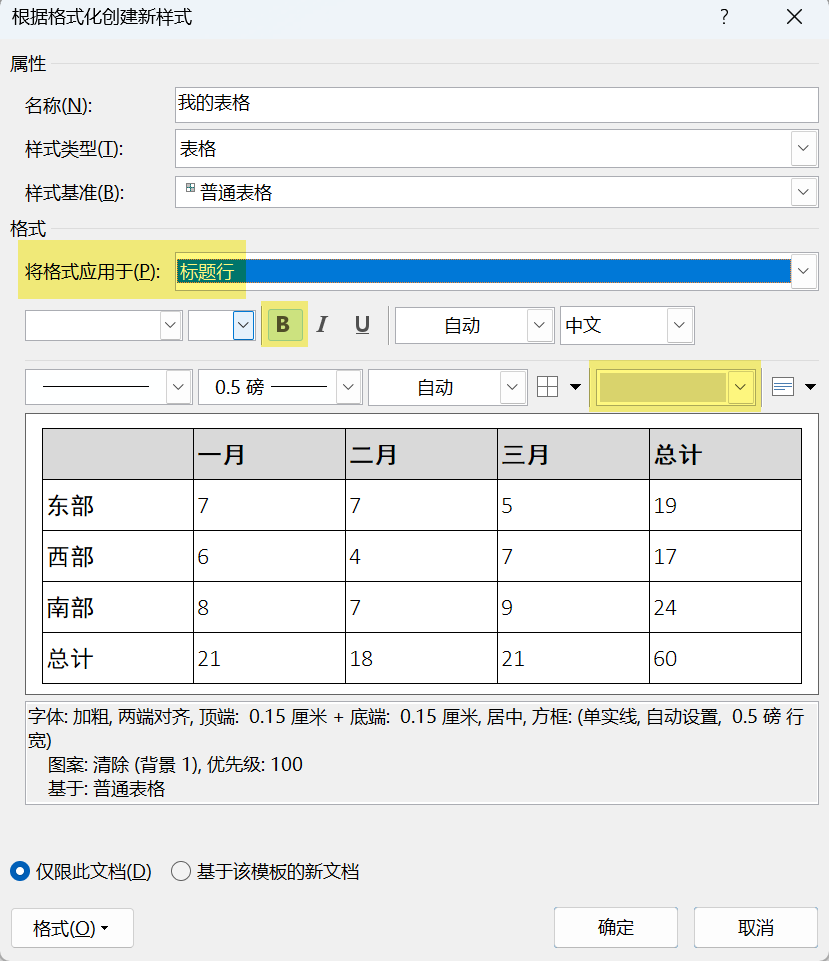The image size is (829, 961).
Task: Click the 格式(O) menu button
Action: (x=72, y=928)
